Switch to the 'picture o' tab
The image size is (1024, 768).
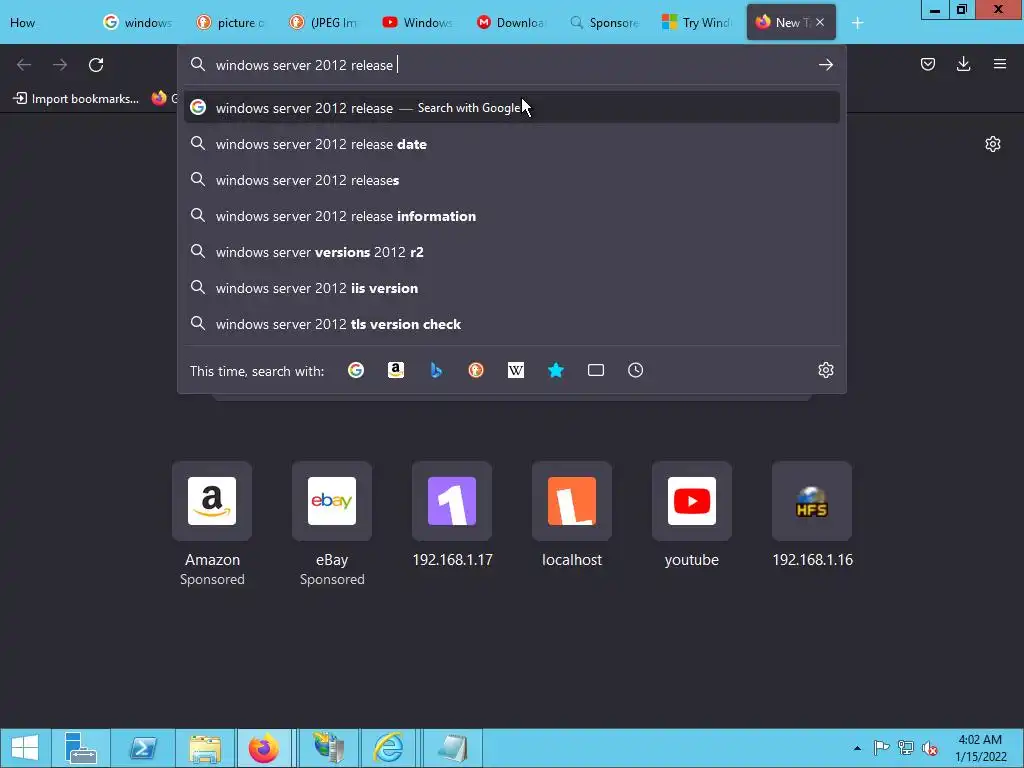[231, 23]
